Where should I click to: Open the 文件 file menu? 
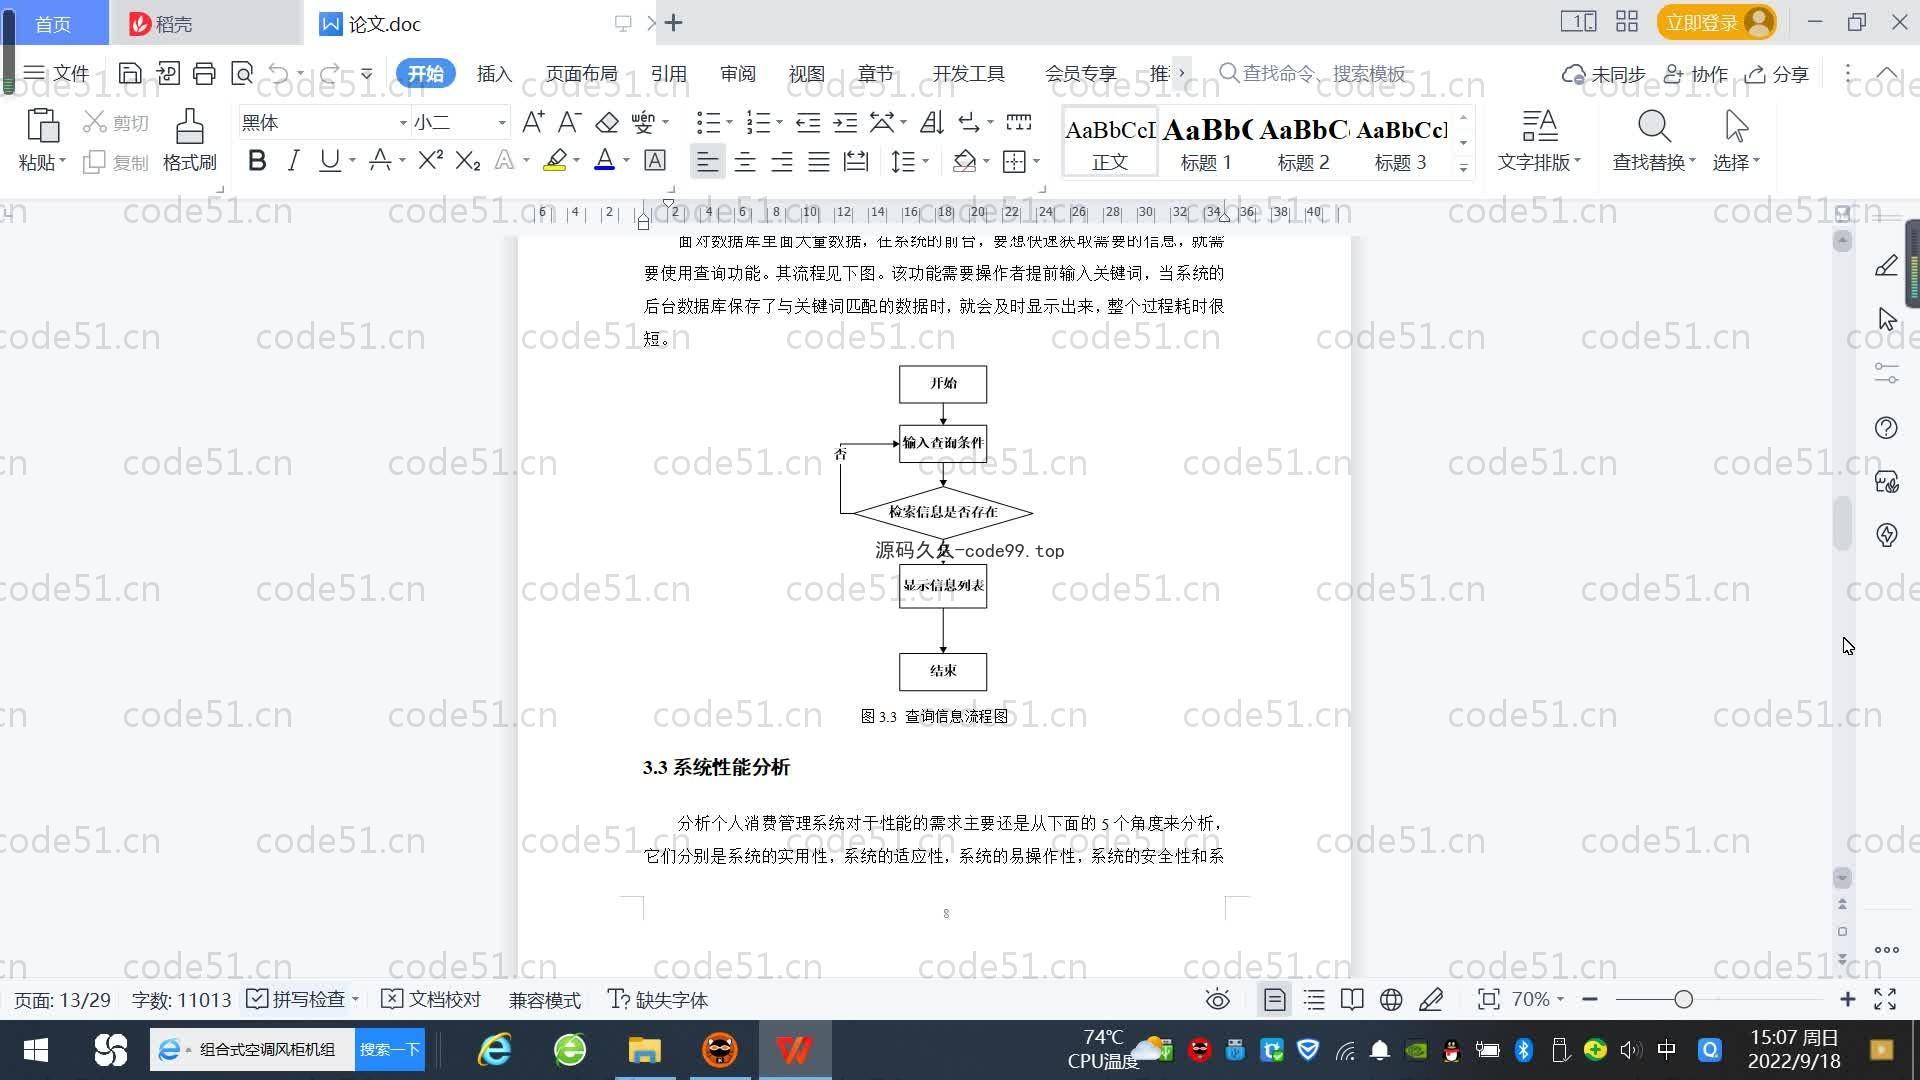pos(57,73)
